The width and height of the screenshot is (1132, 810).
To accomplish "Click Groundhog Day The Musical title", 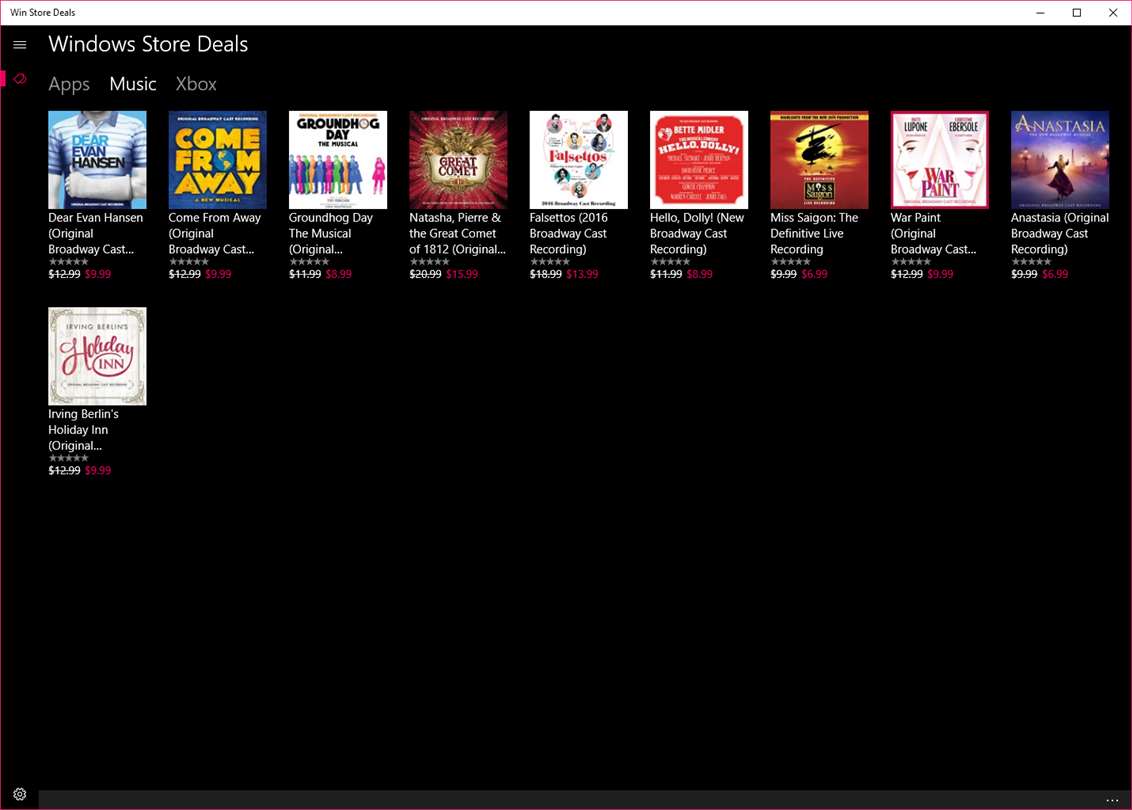I will coord(331,233).
